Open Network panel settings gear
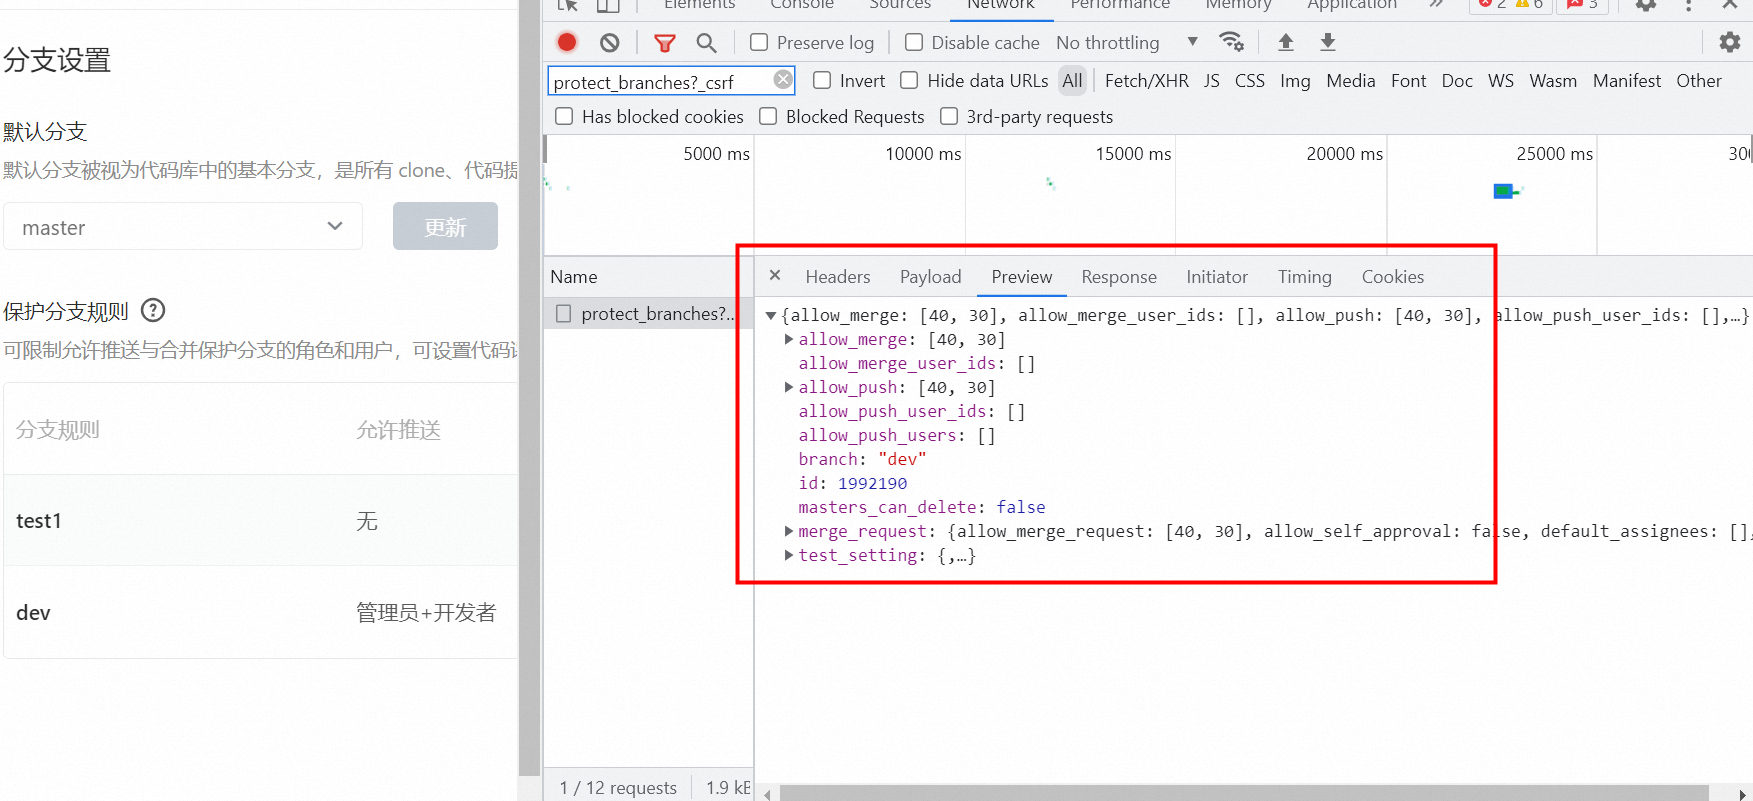The width and height of the screenshot is (1753, 801). tap(1730, 42)
